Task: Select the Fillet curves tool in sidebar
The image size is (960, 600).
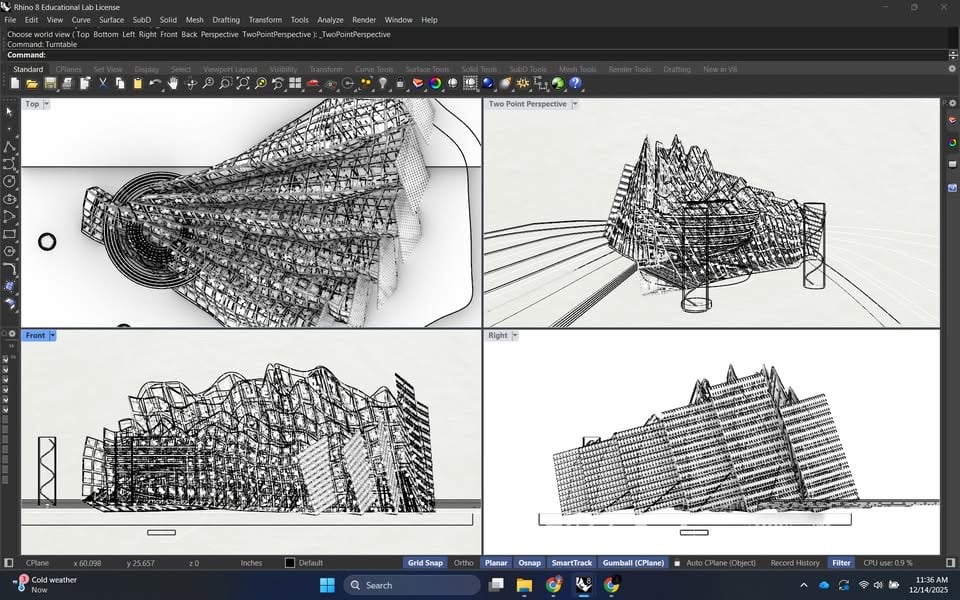Action: [10, 269]
